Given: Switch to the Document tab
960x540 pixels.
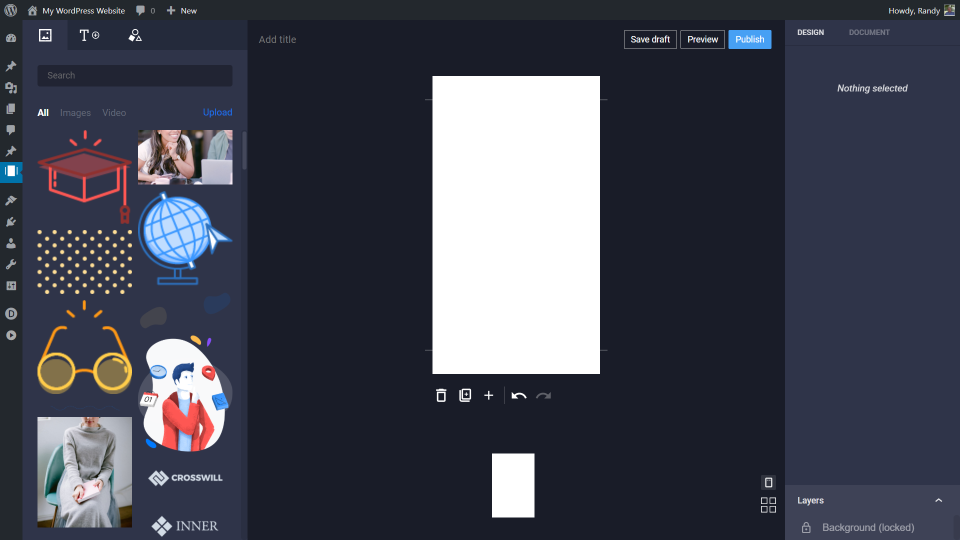Looking at the screenshot, I should point(869,32).
